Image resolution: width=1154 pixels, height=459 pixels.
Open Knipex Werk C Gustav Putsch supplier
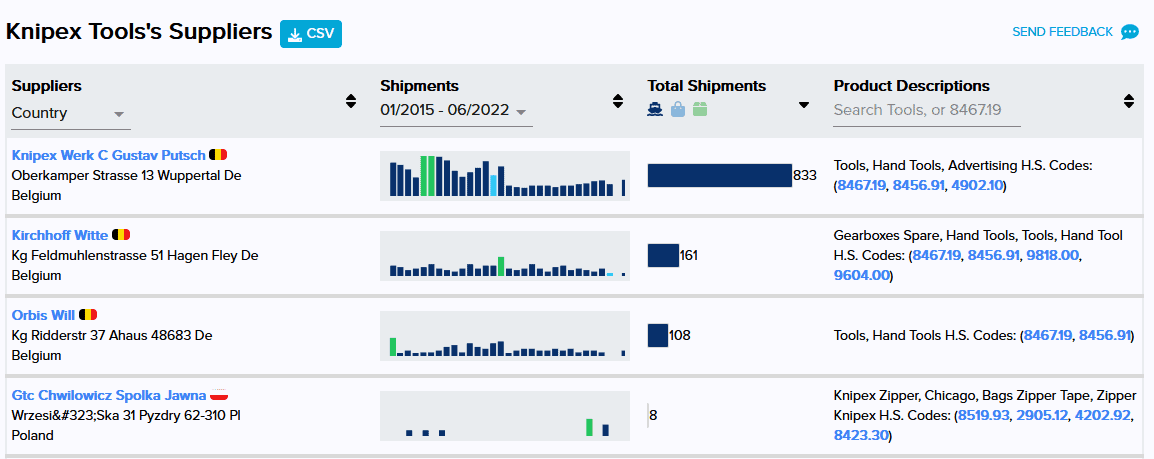[x=108, y=155]
